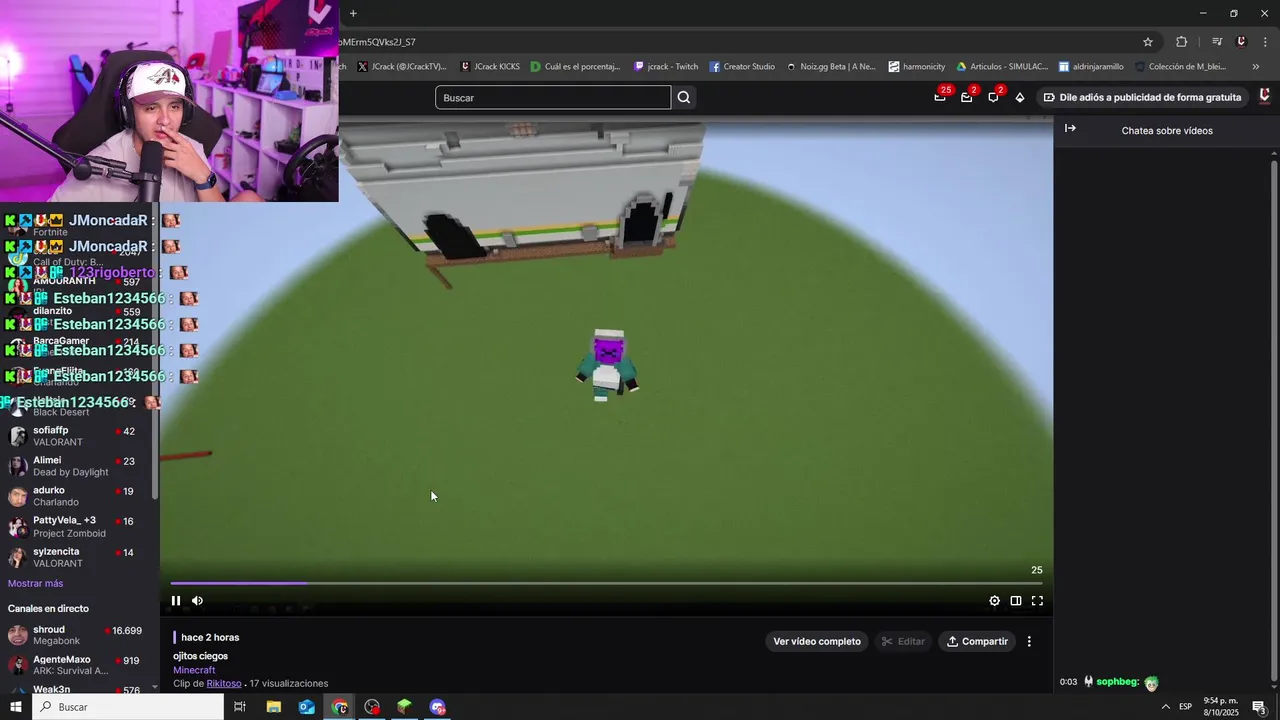Open inbox notifications icon in Twitch header
The height and width of the screenshot is (720, 1280).
click(x=967, y=97)
